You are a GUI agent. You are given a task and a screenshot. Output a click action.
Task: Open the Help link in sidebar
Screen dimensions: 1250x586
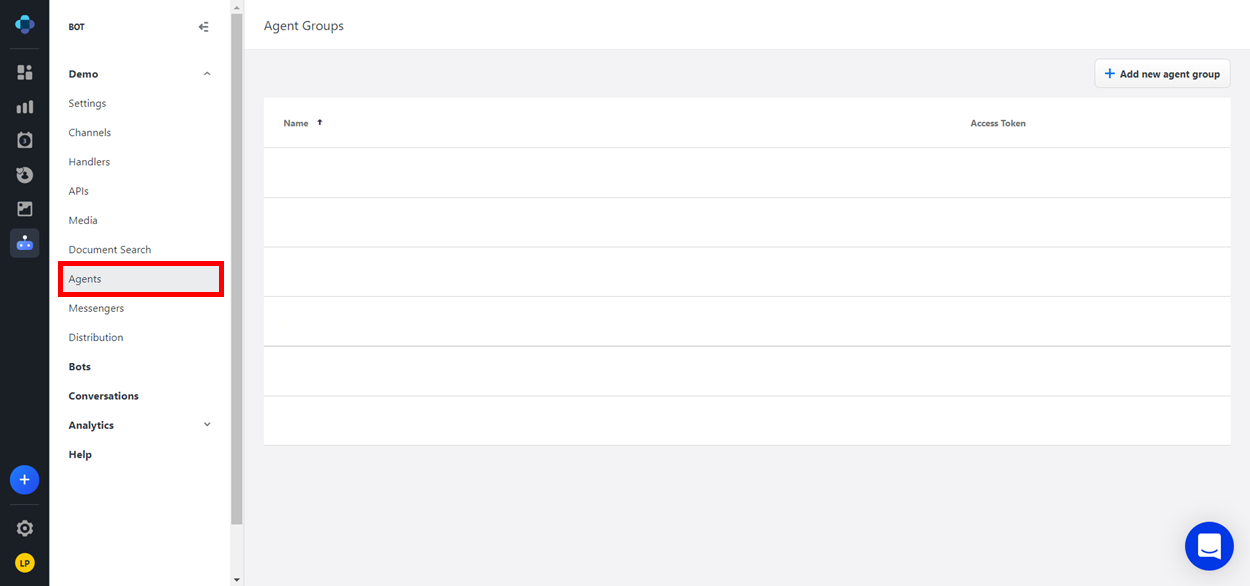pos(80,455)
